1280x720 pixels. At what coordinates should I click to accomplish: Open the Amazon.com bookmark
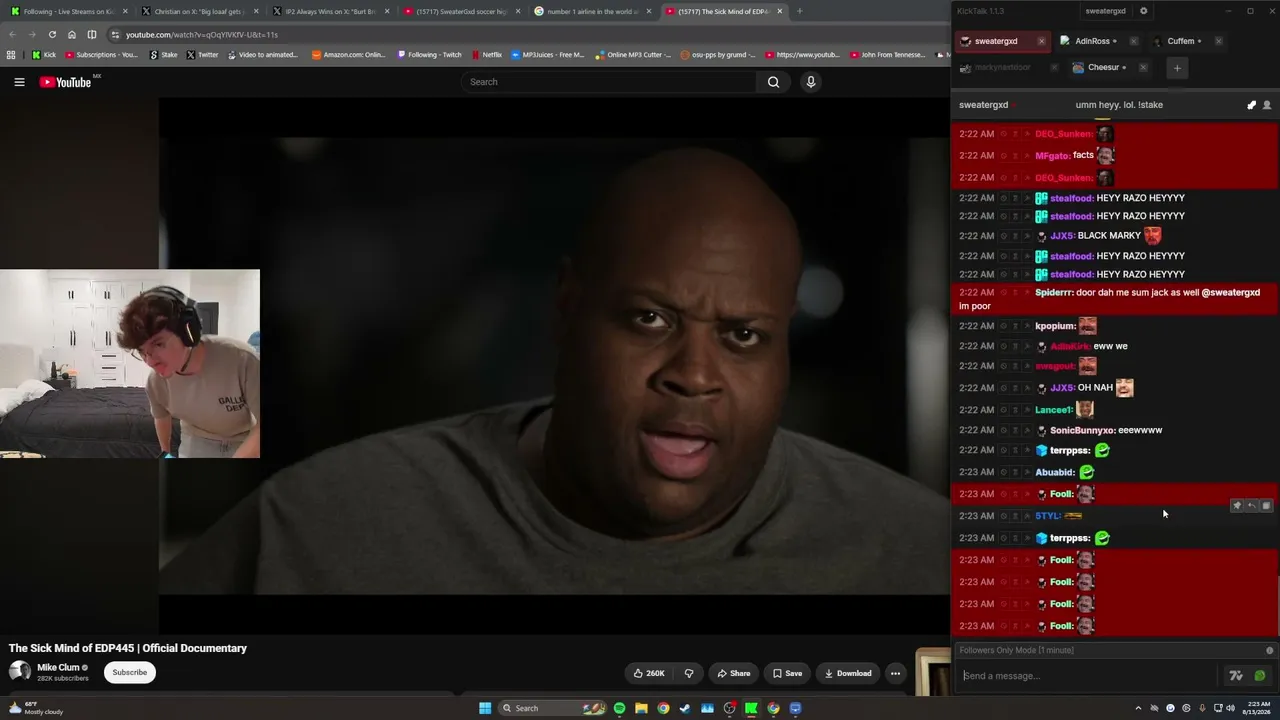click(349, 55)
